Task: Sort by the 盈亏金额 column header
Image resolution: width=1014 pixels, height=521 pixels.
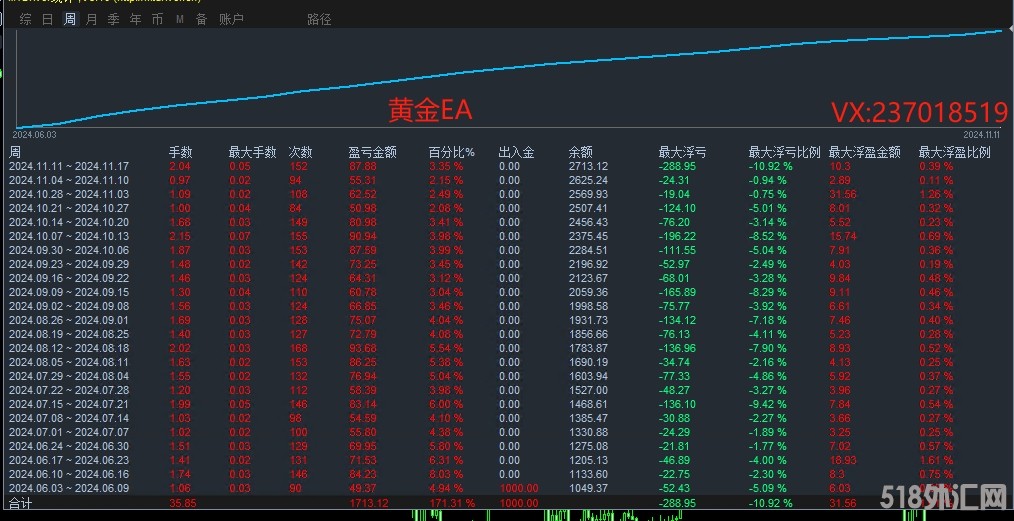Action: pyautogui.click(x=372, y=153)
